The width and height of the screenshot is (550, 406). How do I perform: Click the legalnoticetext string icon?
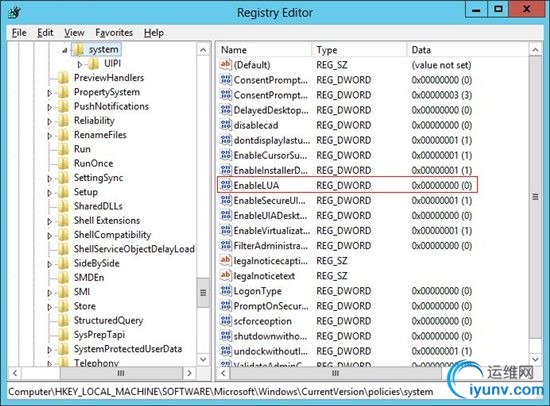(225, 275)
